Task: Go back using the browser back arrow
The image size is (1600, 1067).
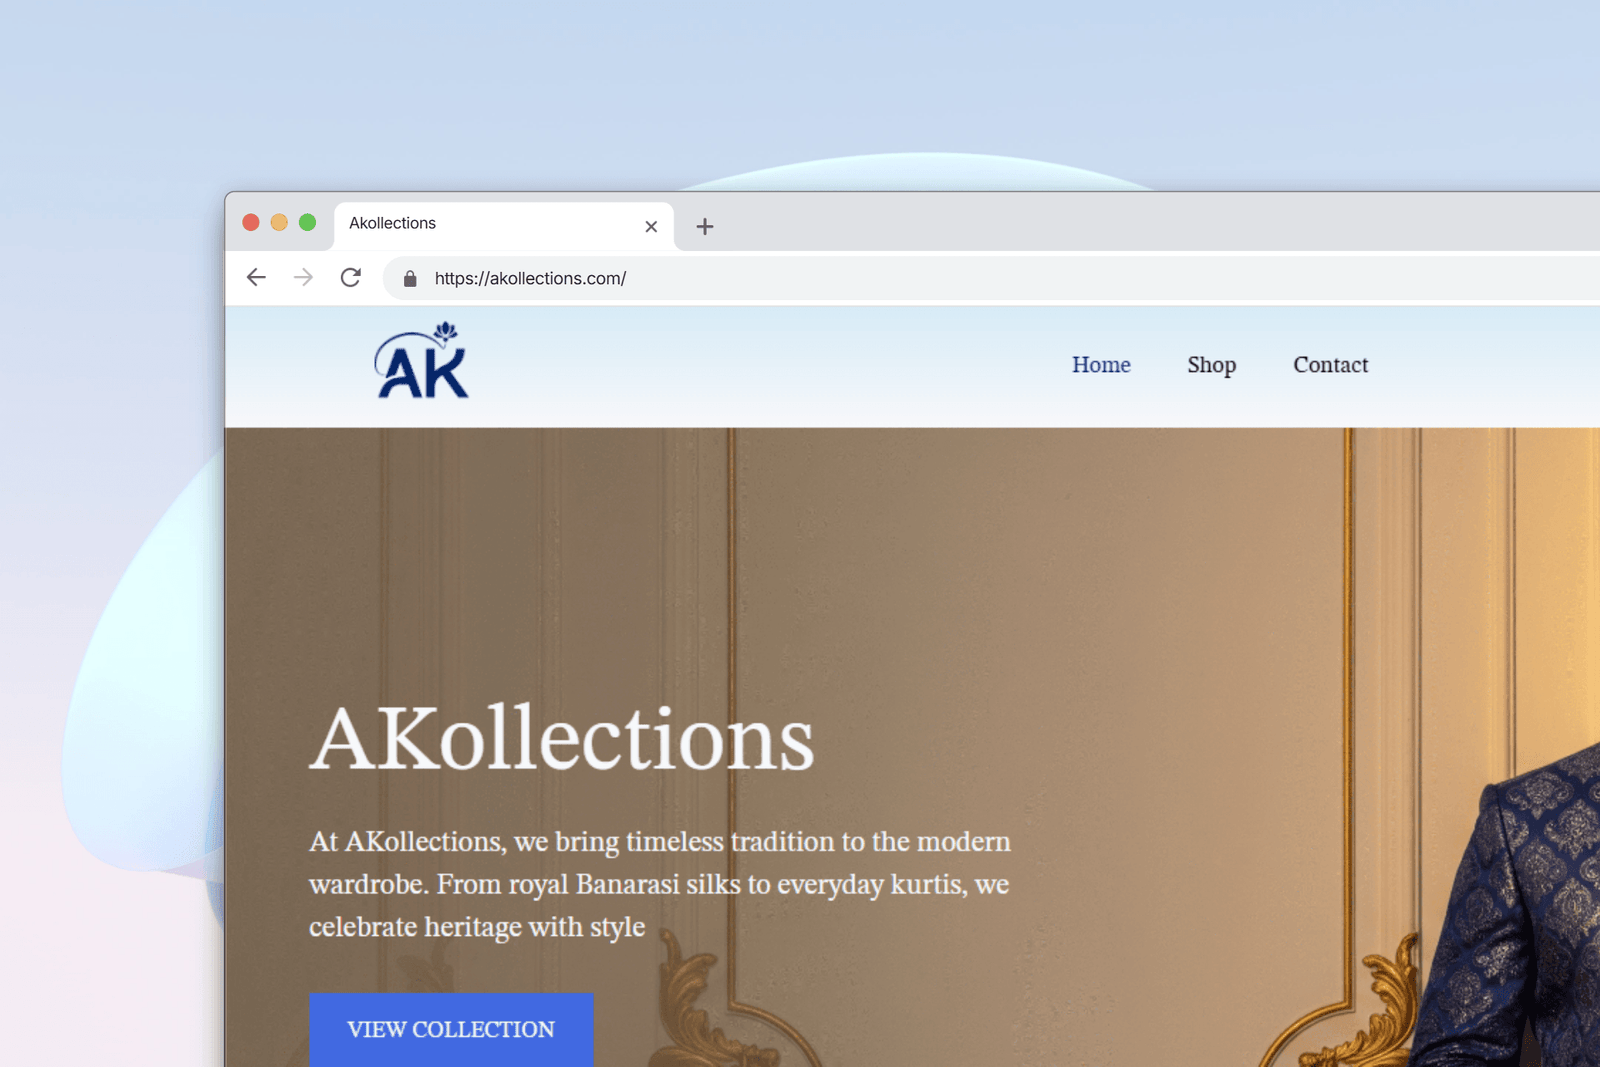Action: click(256, 277)
